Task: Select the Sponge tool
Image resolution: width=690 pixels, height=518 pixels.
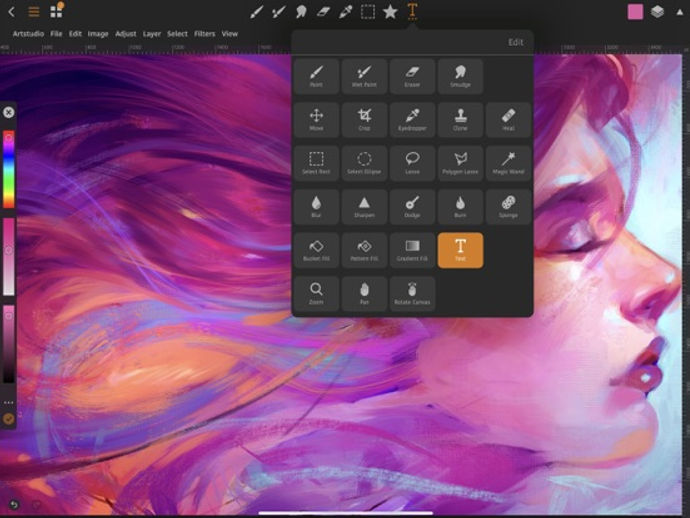Action: tap(508, 207)
